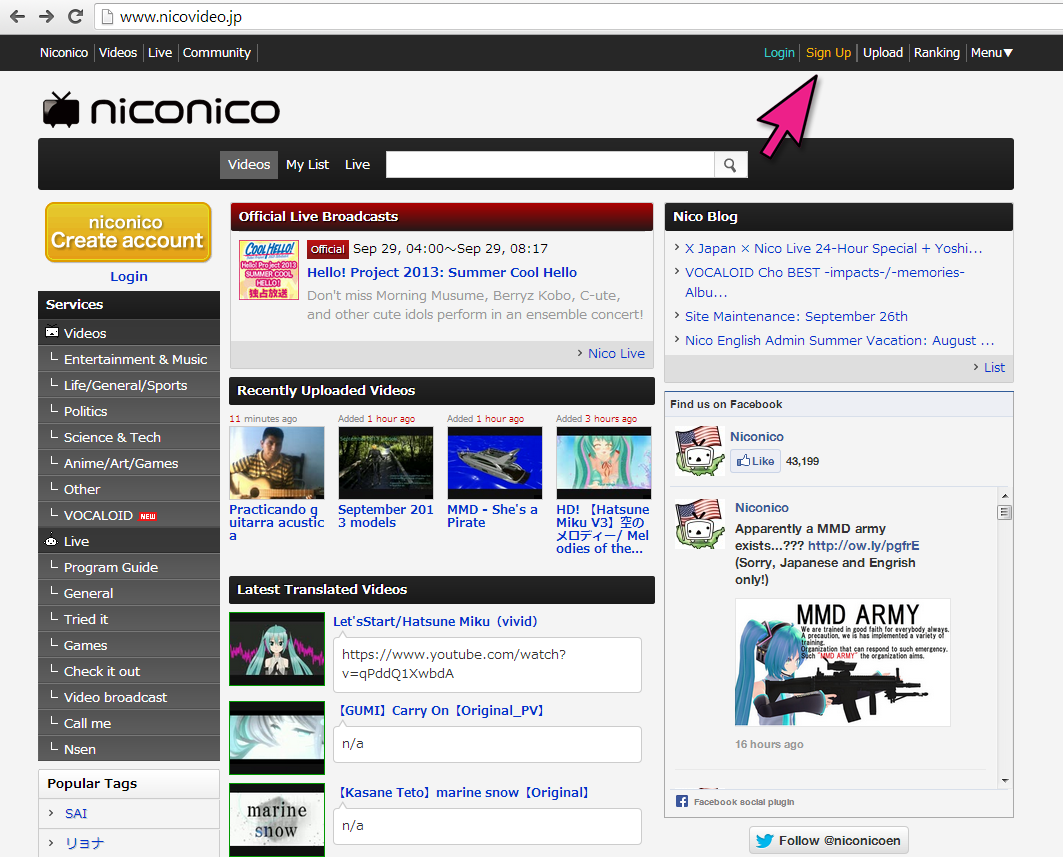Image resolution: width=1063 pixels, height=857 pixels.
Task: Open the Program Guide live item
Action: (x=129, y=567)
